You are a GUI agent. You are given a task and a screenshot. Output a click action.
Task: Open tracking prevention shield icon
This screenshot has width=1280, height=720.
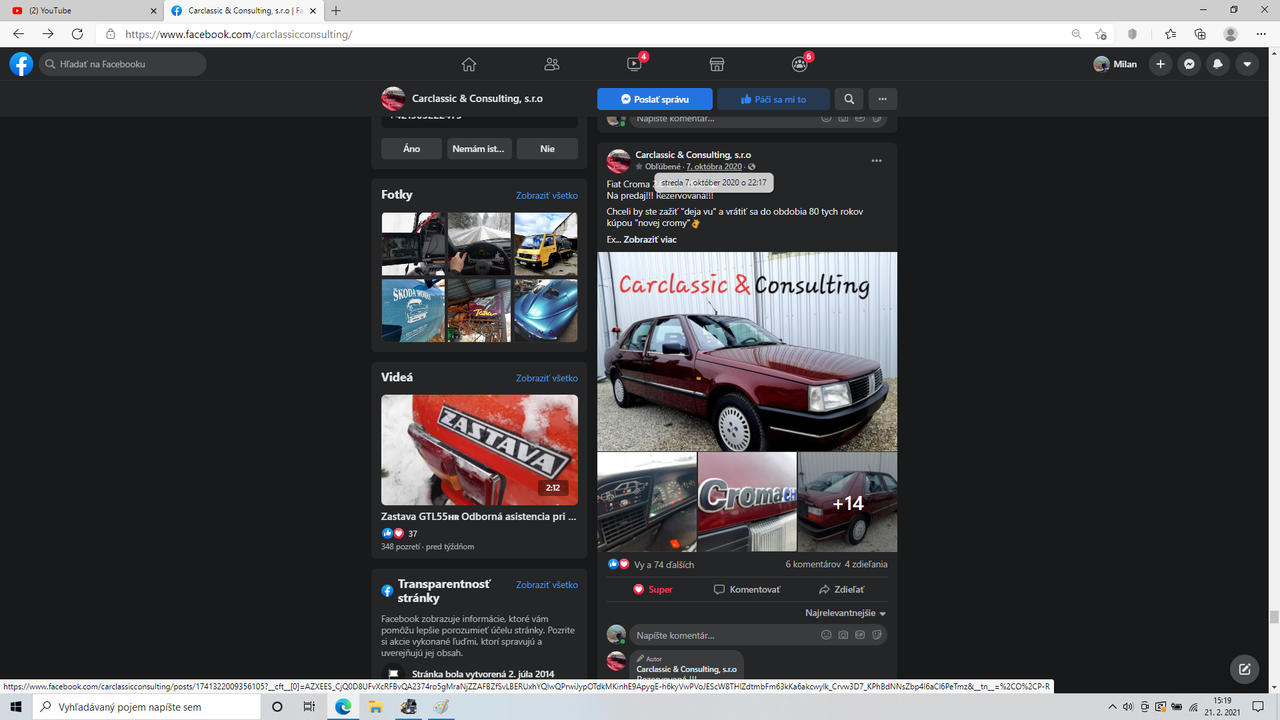[x=1133, y=34]
